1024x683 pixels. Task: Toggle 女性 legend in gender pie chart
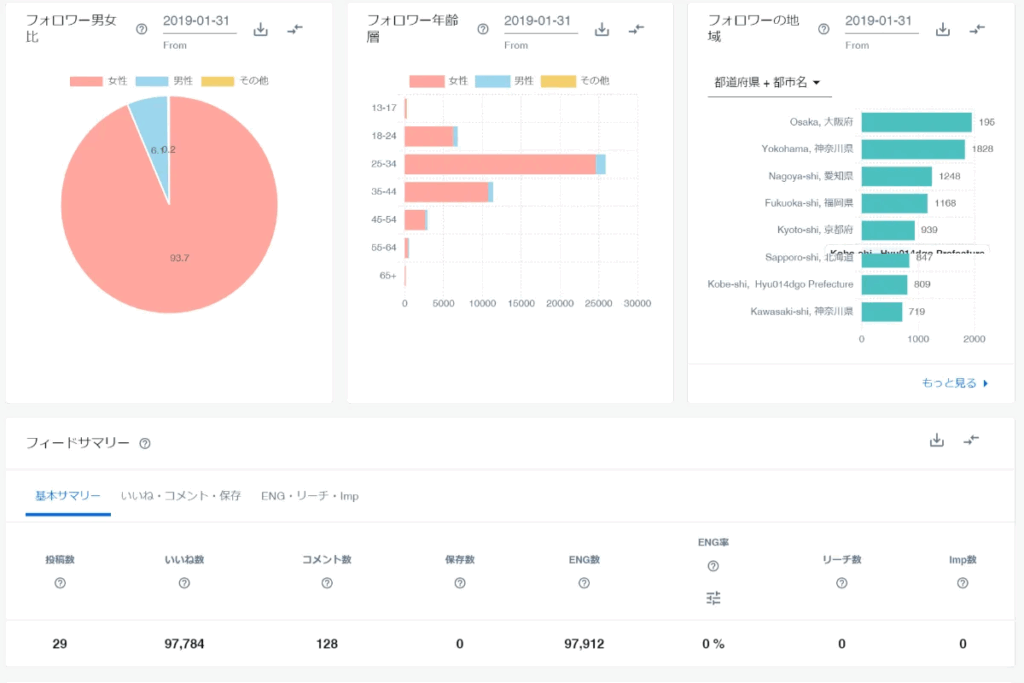99,80
